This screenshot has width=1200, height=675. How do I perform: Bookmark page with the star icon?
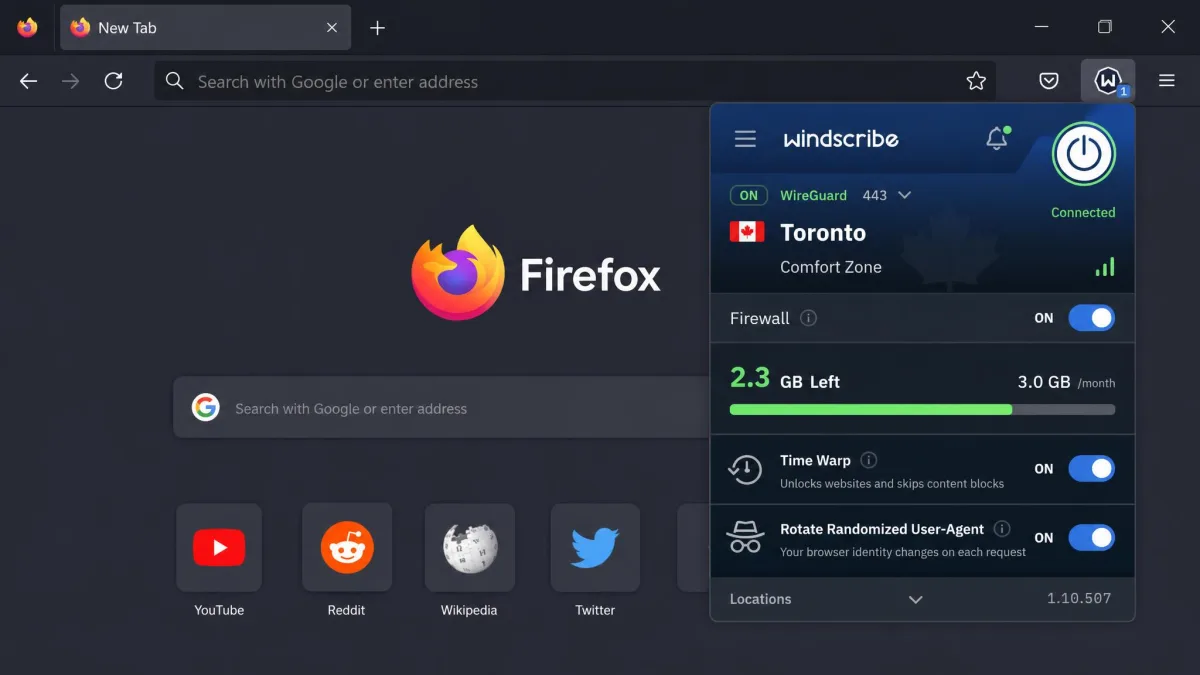(976, 81)
